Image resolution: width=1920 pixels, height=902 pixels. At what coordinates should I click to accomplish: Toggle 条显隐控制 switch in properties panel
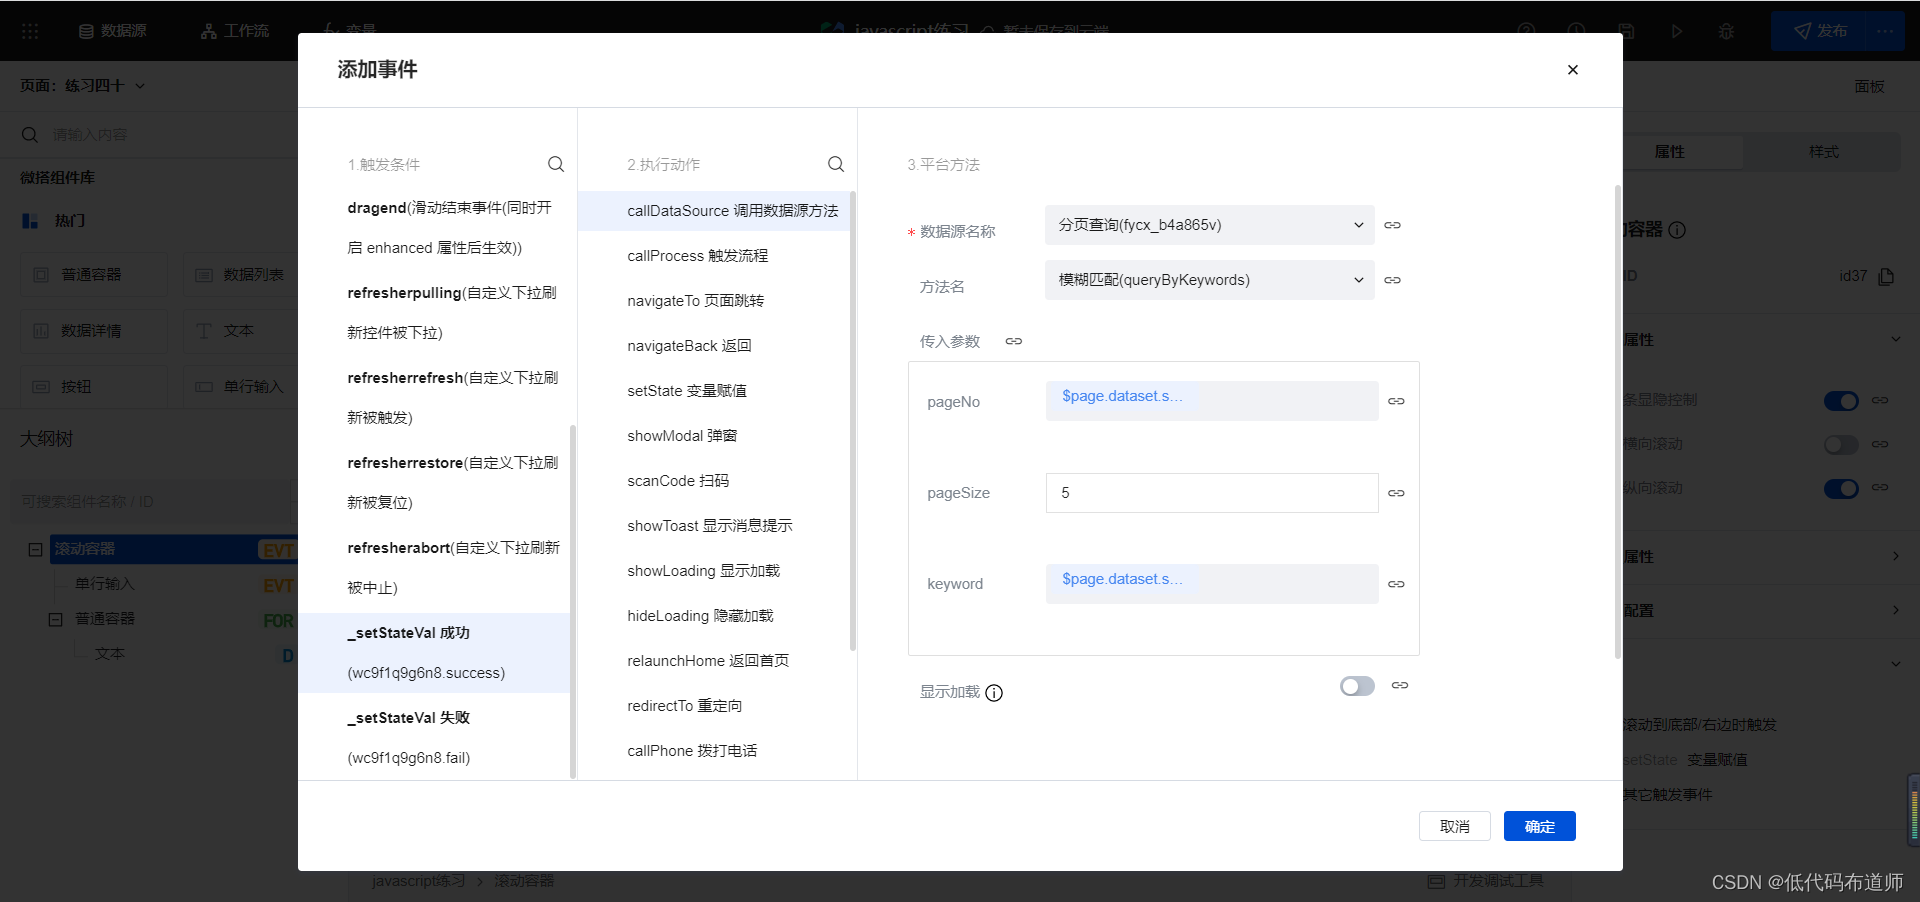pyautogui.click(x=1841, y=400)
